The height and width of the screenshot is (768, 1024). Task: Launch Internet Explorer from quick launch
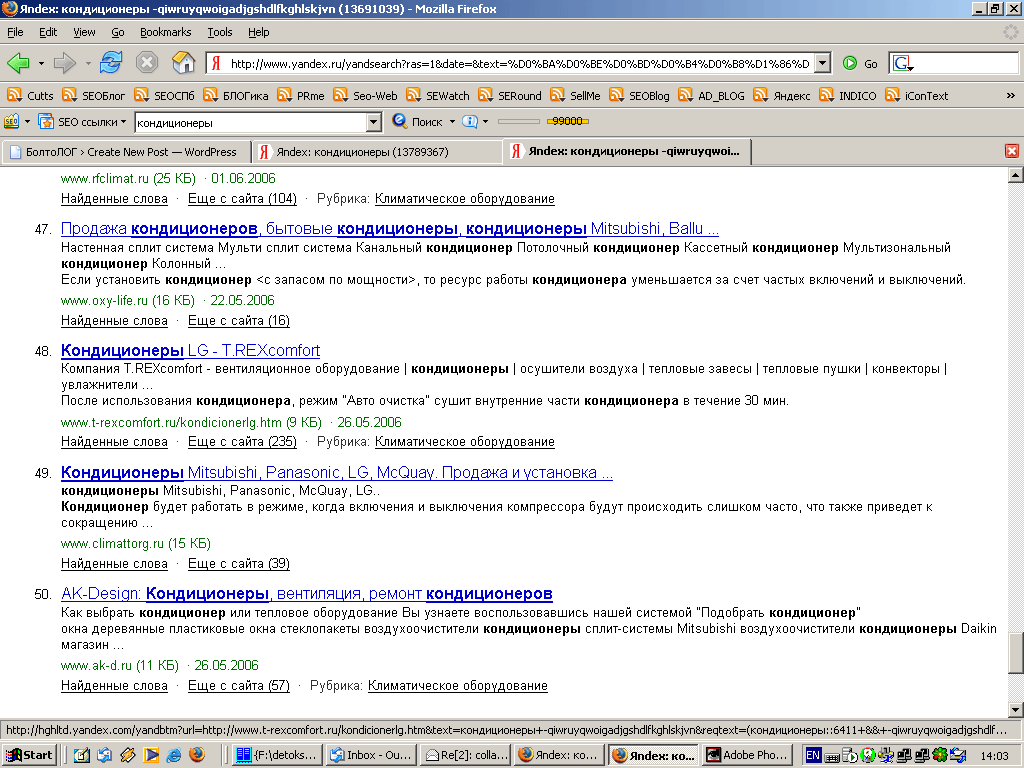point(174,756)
